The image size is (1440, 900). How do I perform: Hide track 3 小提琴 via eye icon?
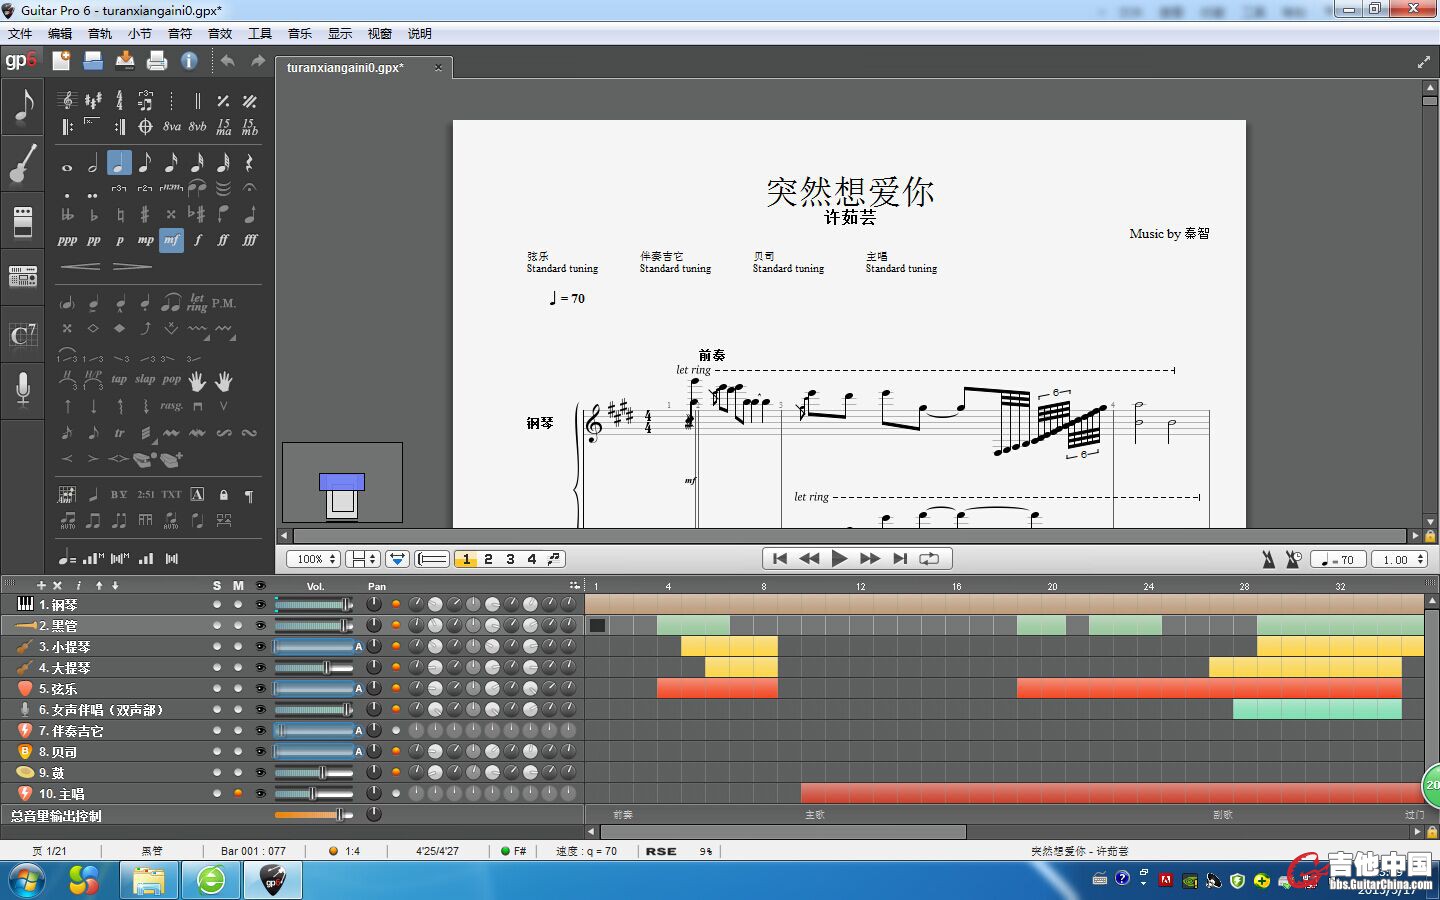pyautogui.click(x=261, y=647)
